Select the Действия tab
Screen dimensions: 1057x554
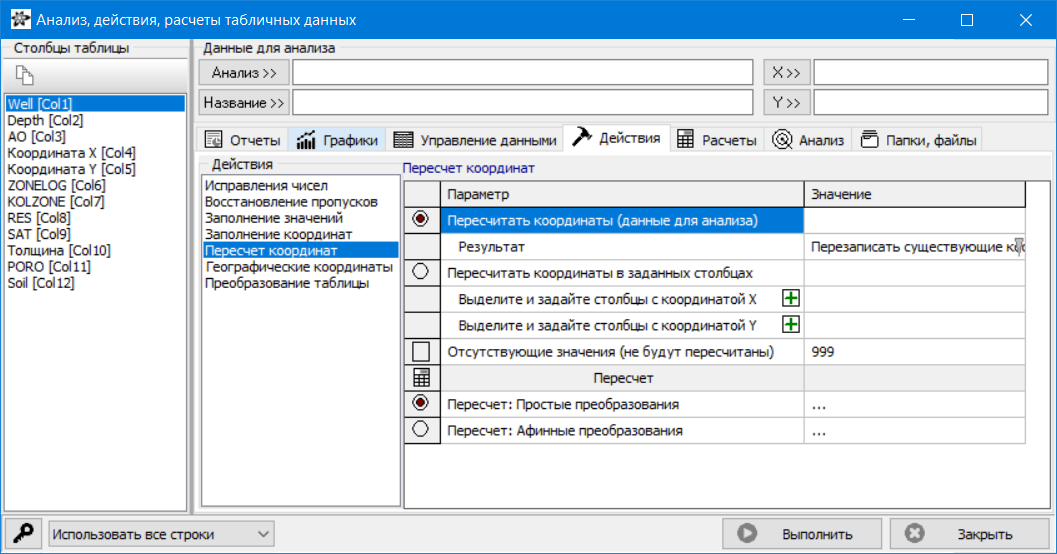pos(616,138)
